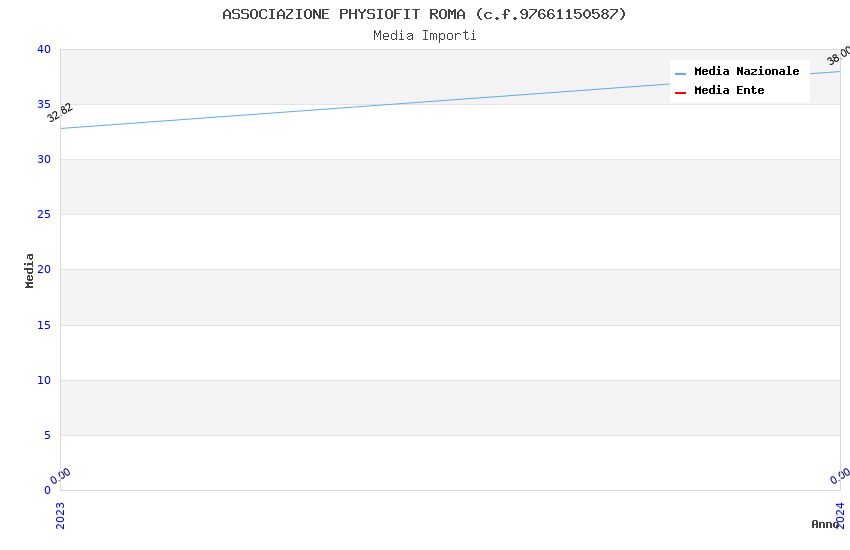Click the 2023 x-axis tick label
Image resolution: width=850 pixels, height=550 pixels.
pyautogui.click(x=60, y=514)
